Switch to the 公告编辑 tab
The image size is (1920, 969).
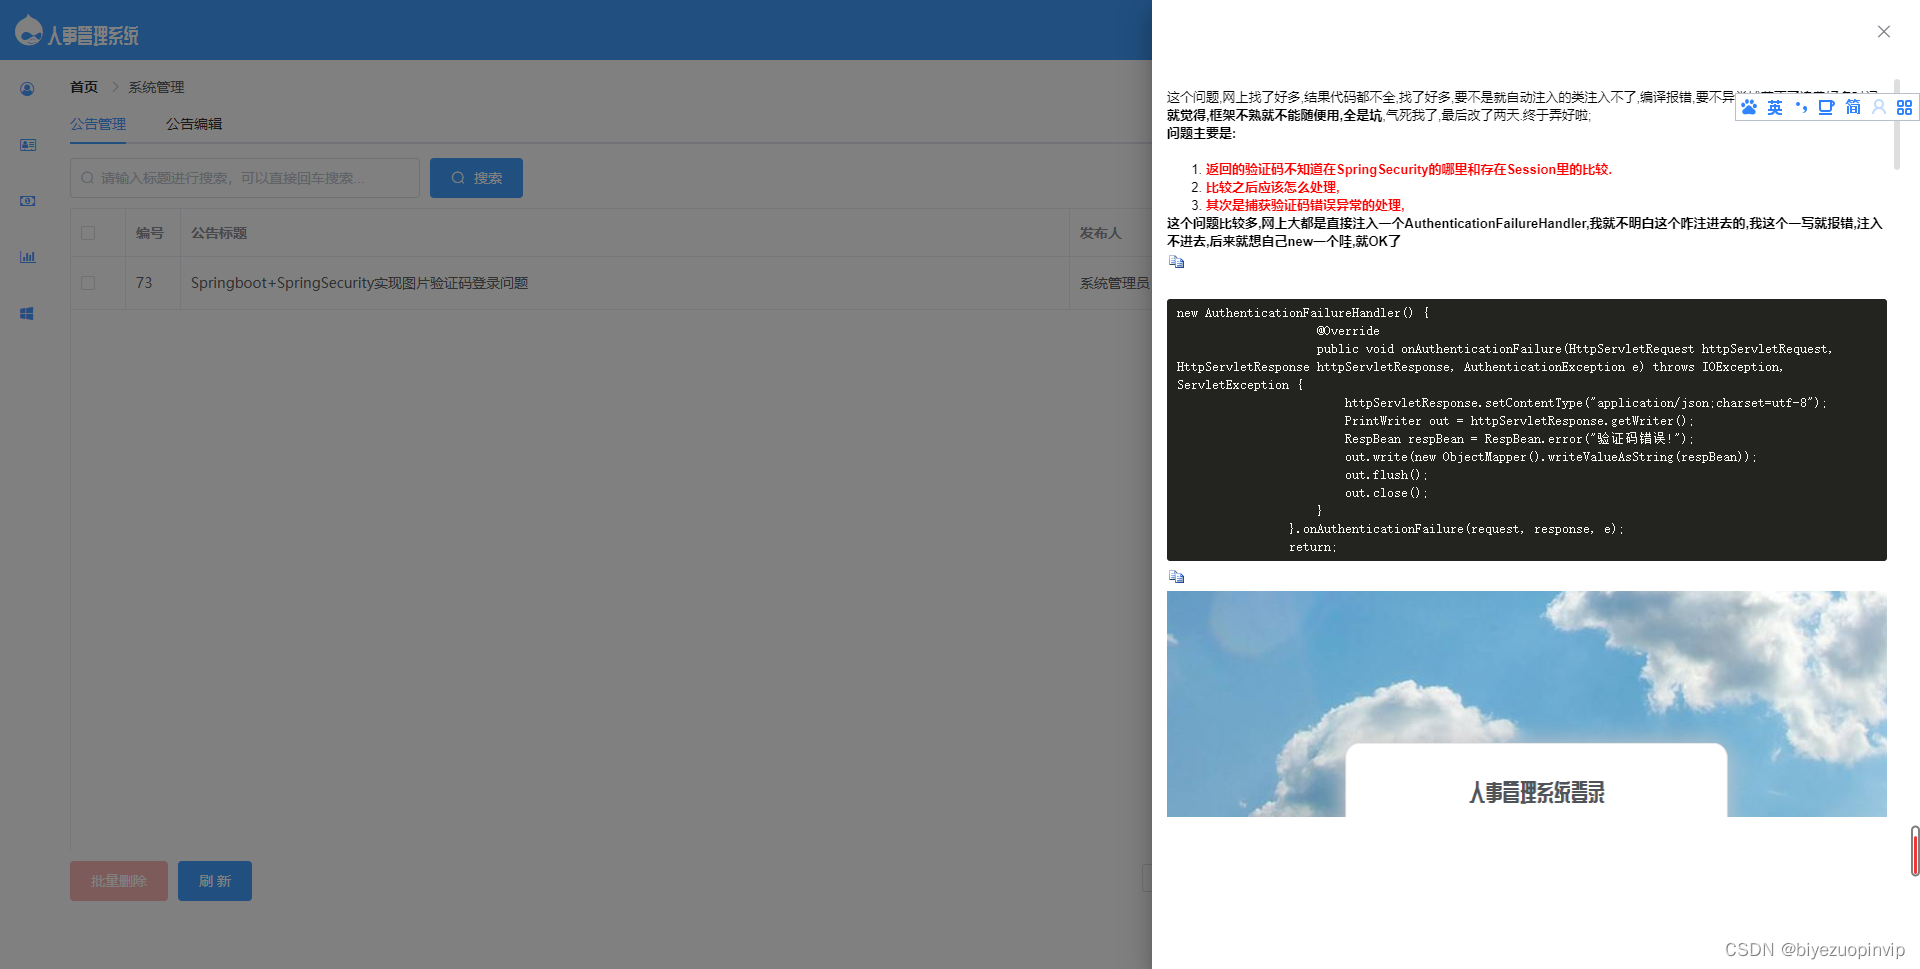pos(194,123)
